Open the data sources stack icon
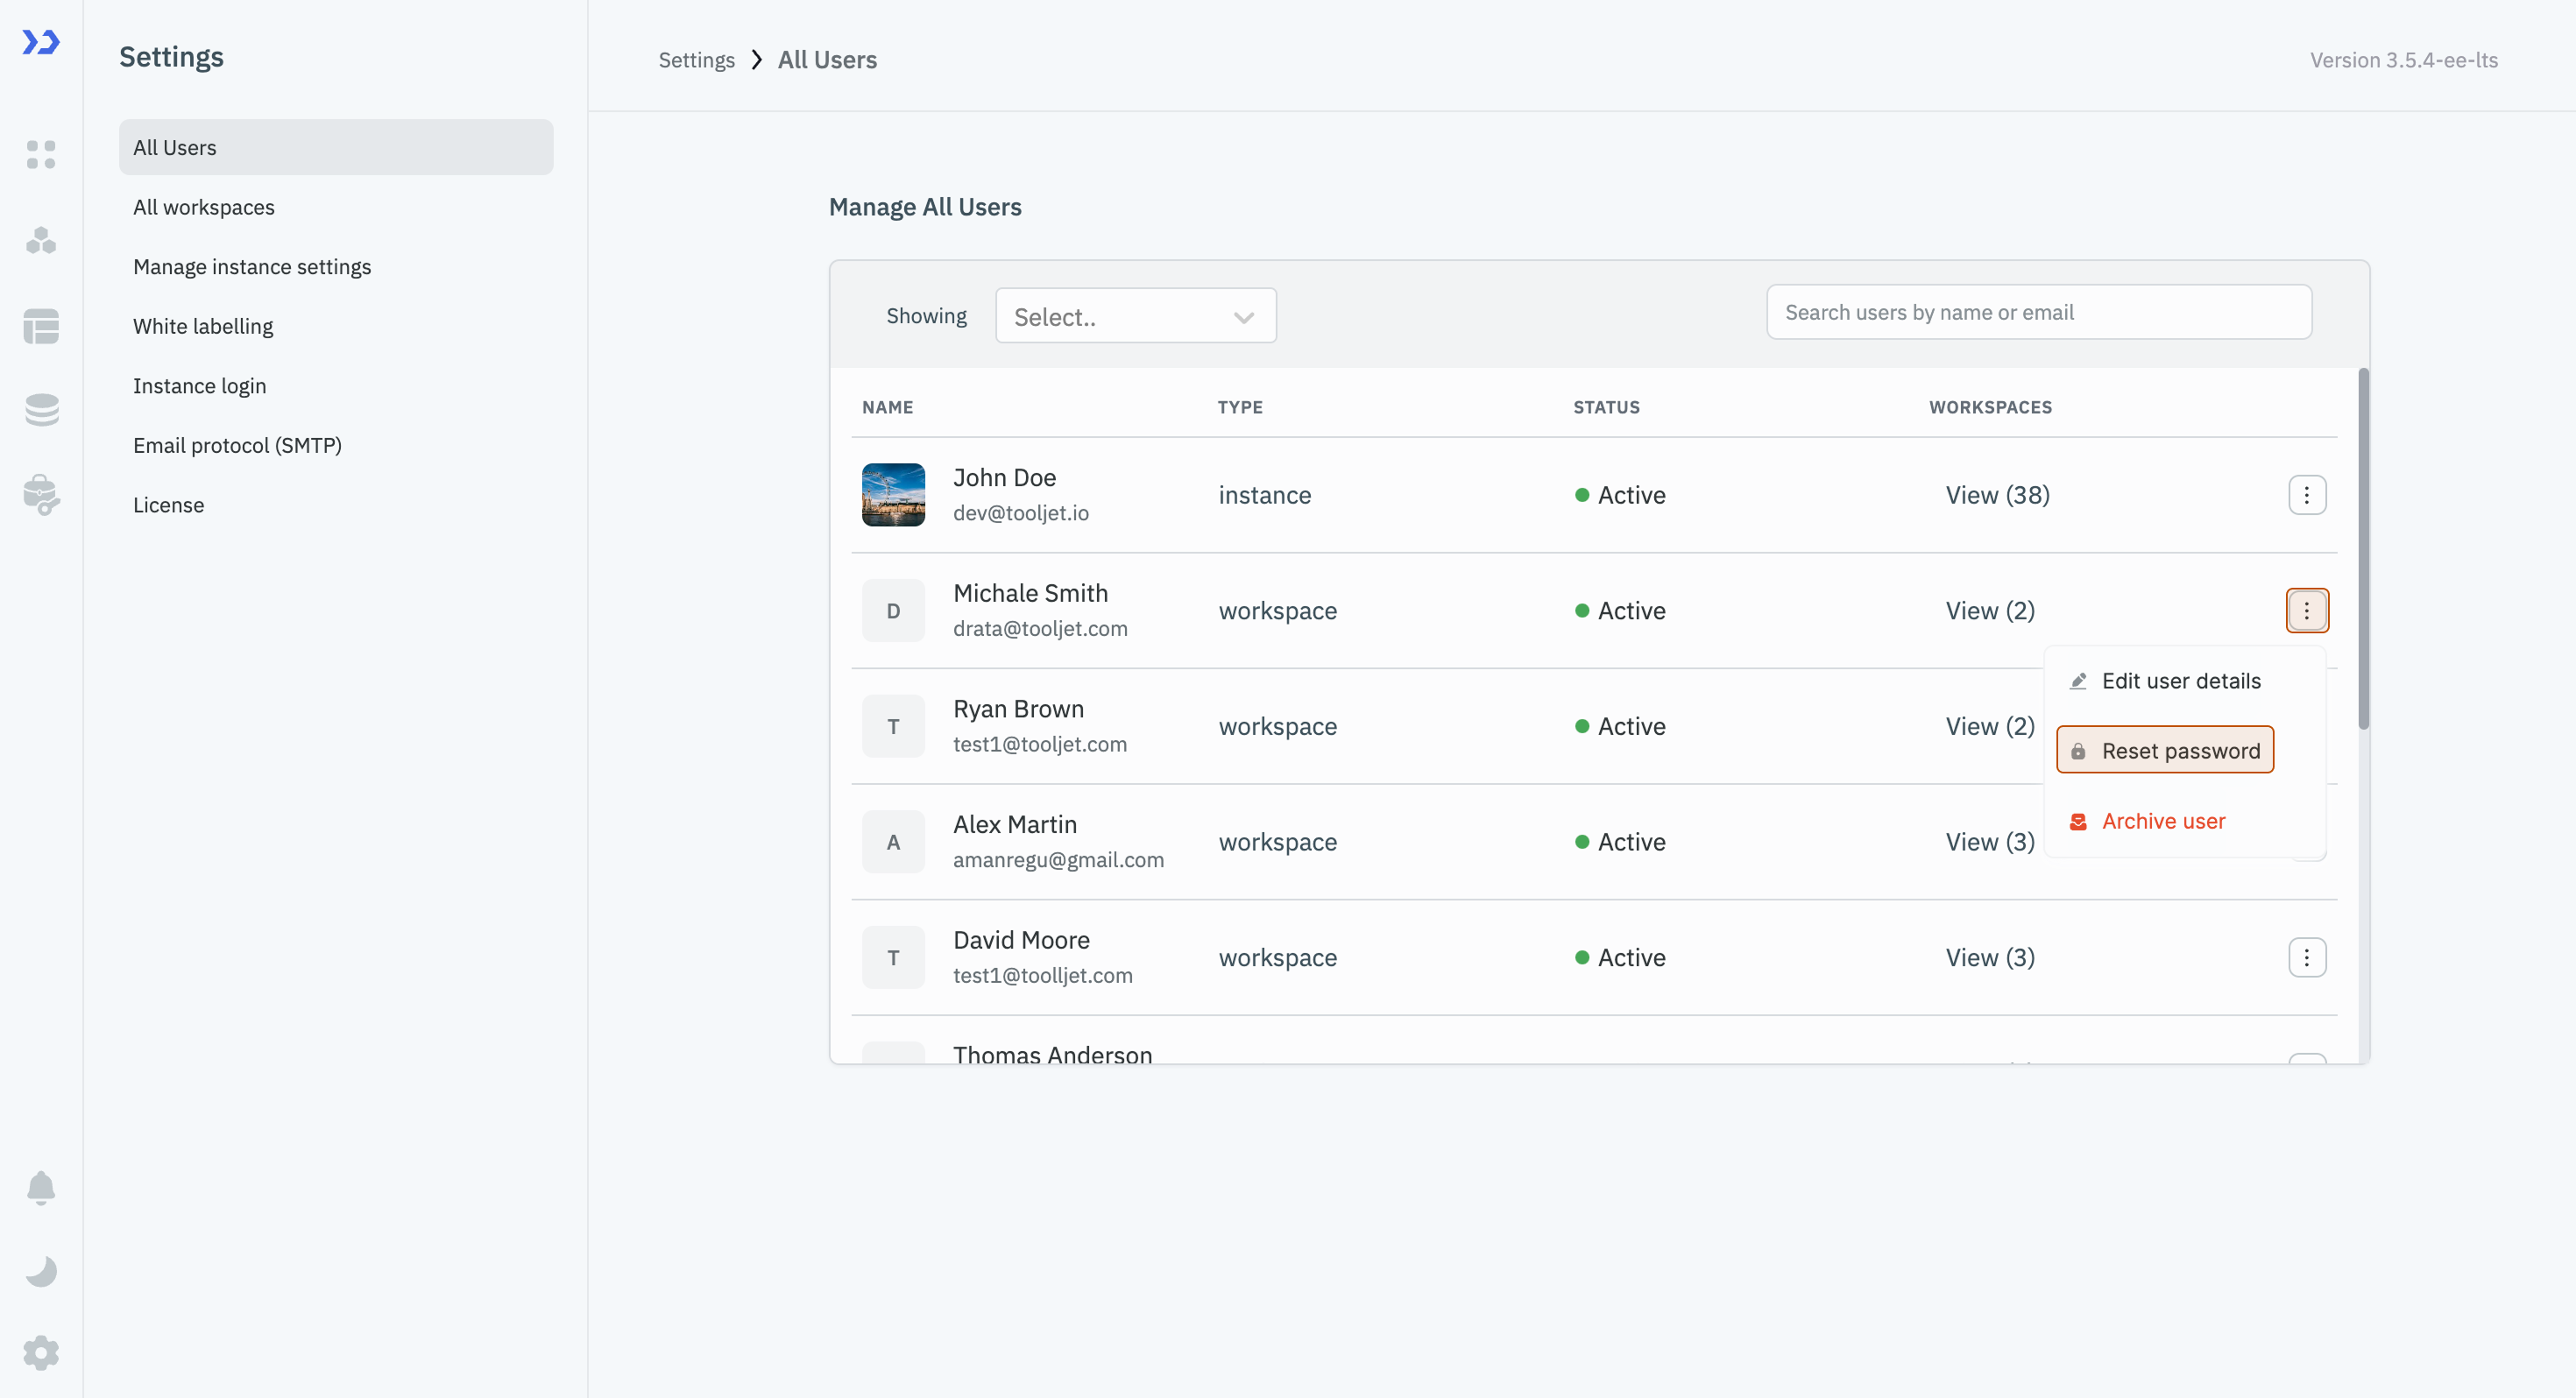 click(x=41, y=409)
